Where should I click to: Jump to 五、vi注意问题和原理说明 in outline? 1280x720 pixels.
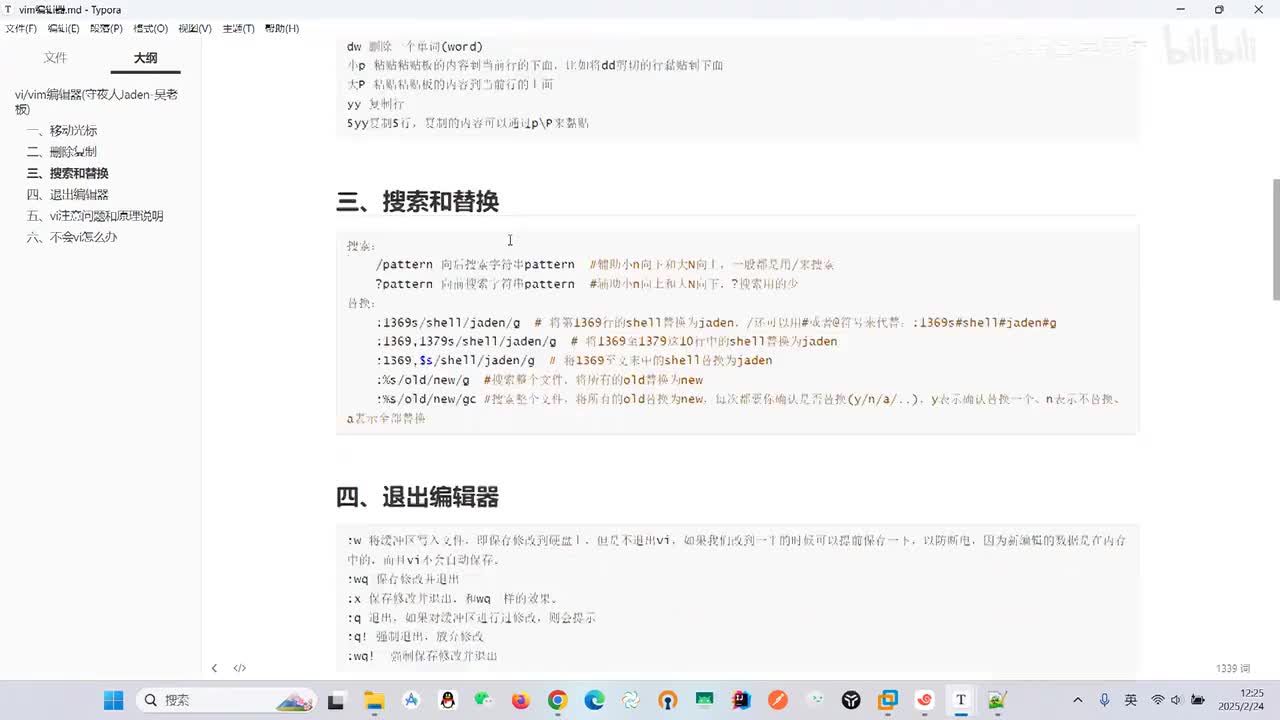pos(95,216)
